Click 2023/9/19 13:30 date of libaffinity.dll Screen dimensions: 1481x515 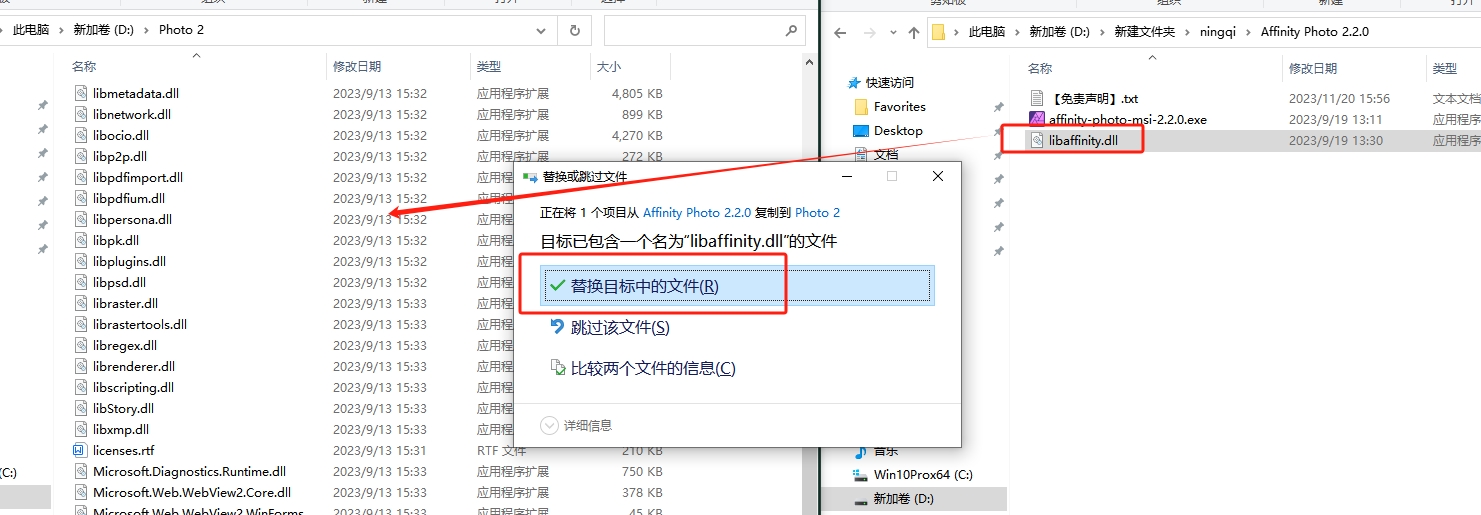pyautogui.click(x=1336, y=140)
